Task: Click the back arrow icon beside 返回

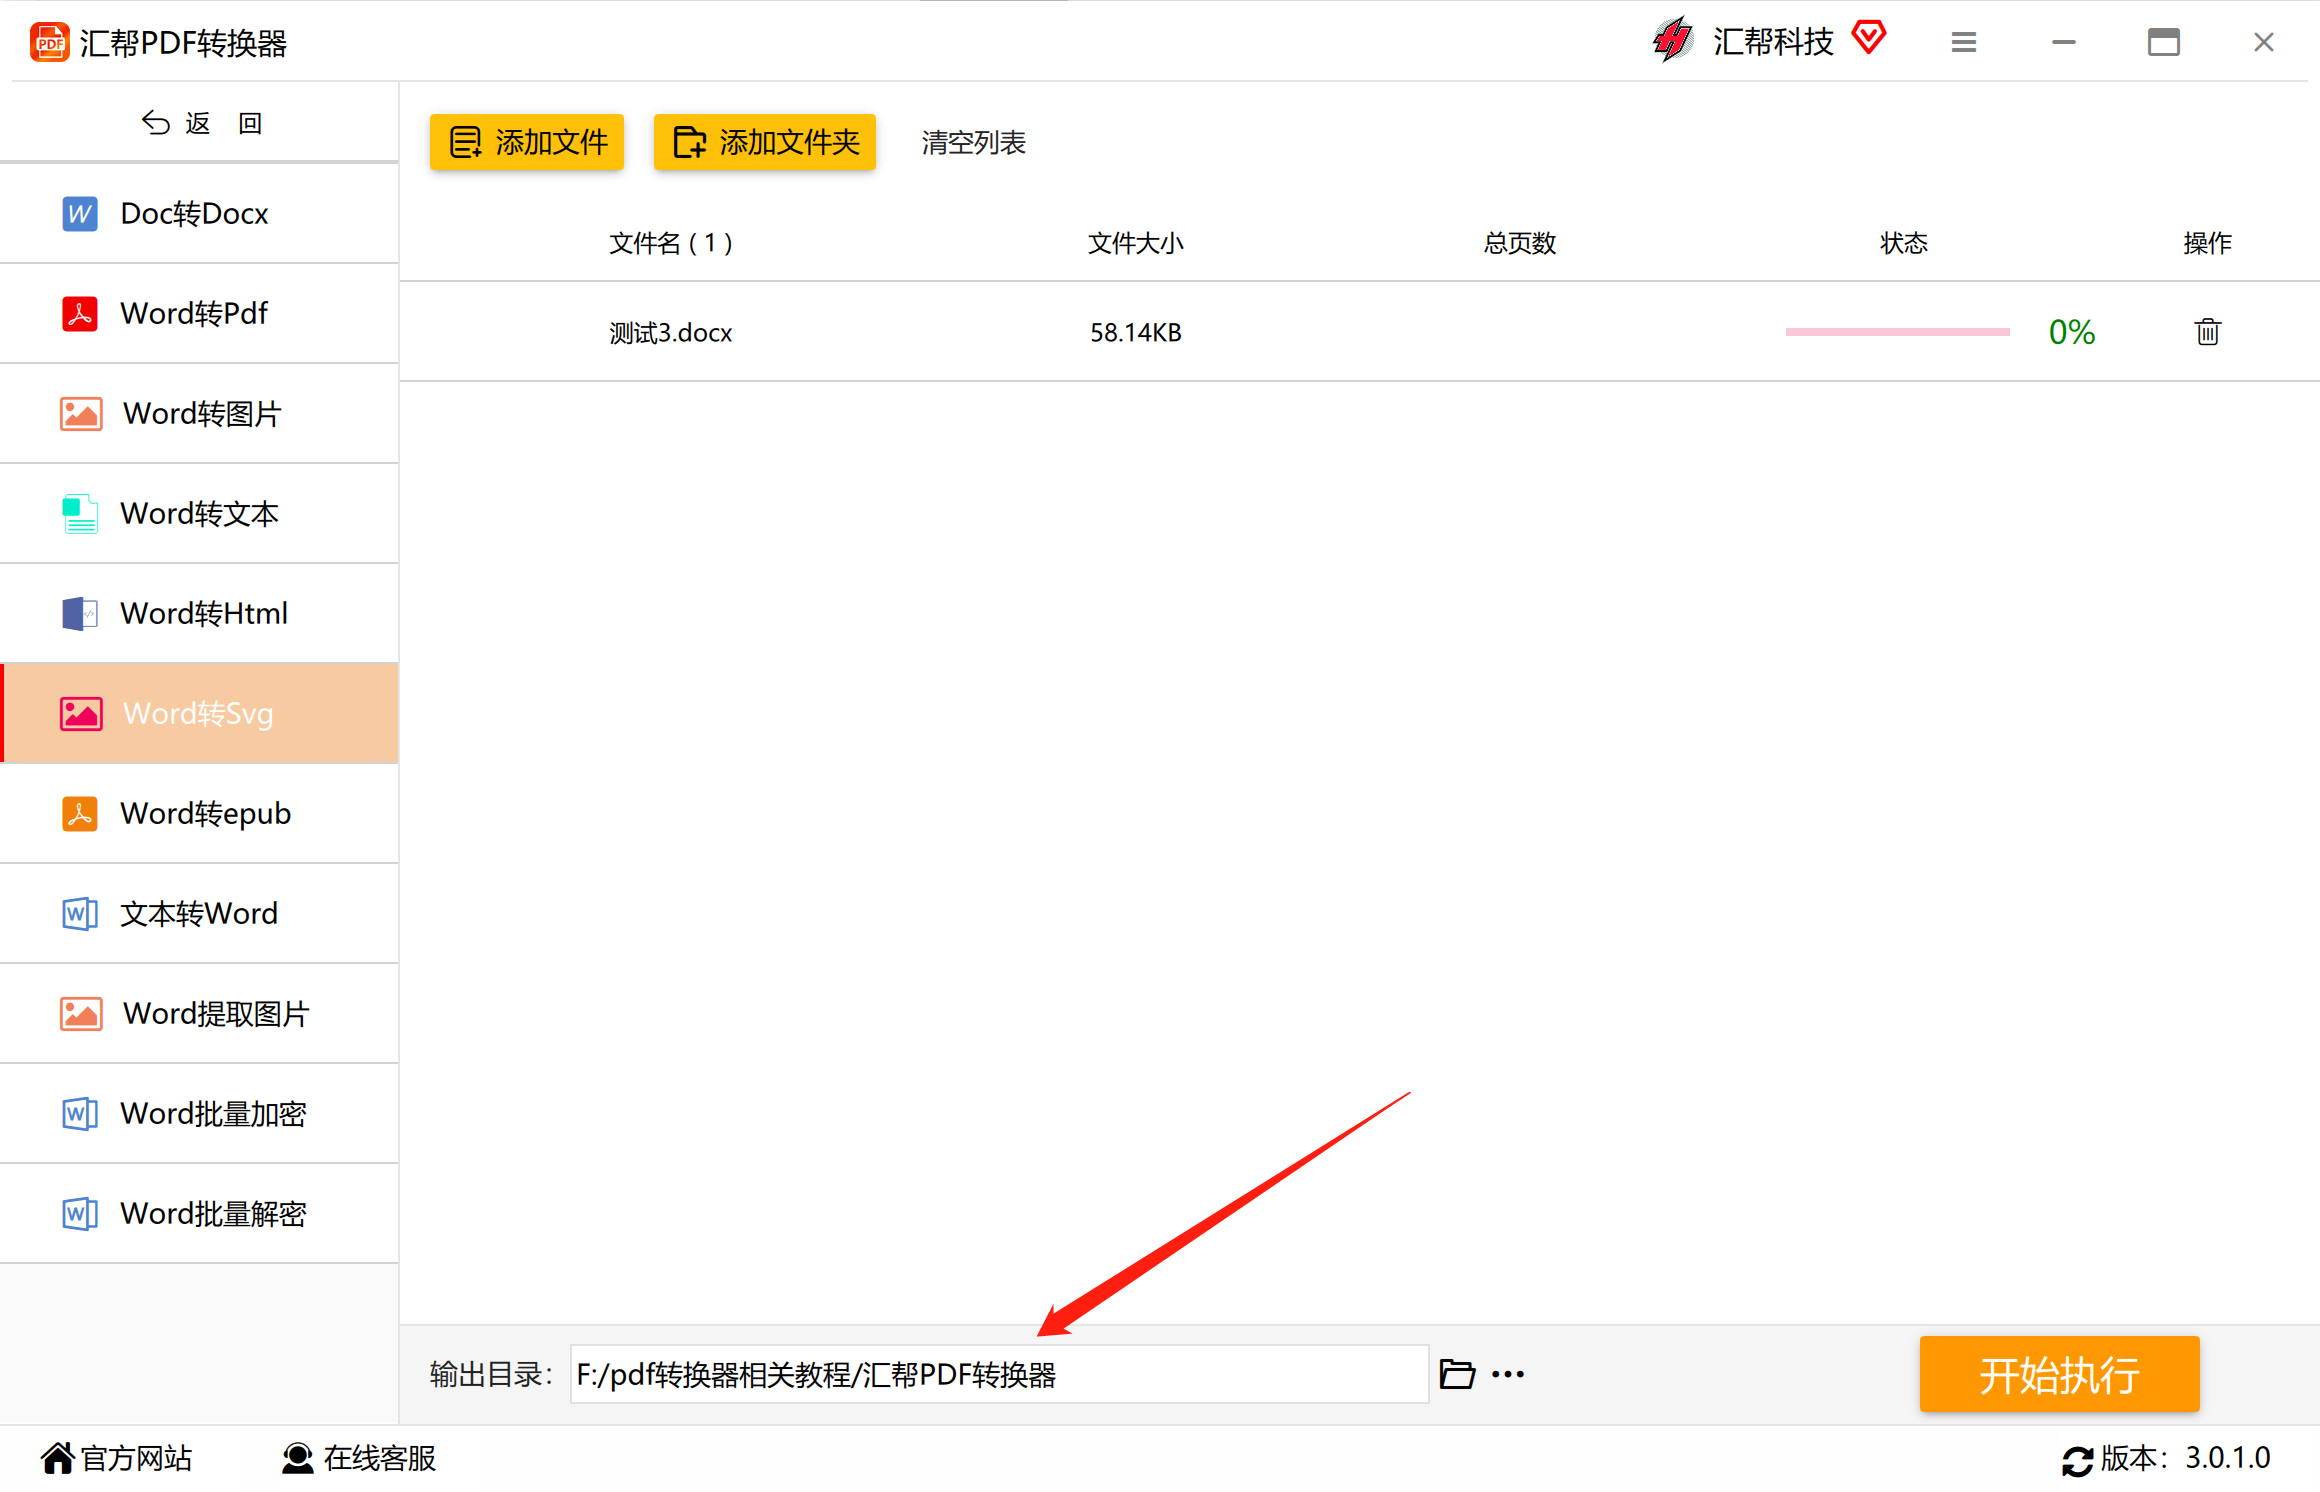Action: [x=156, y=123]
